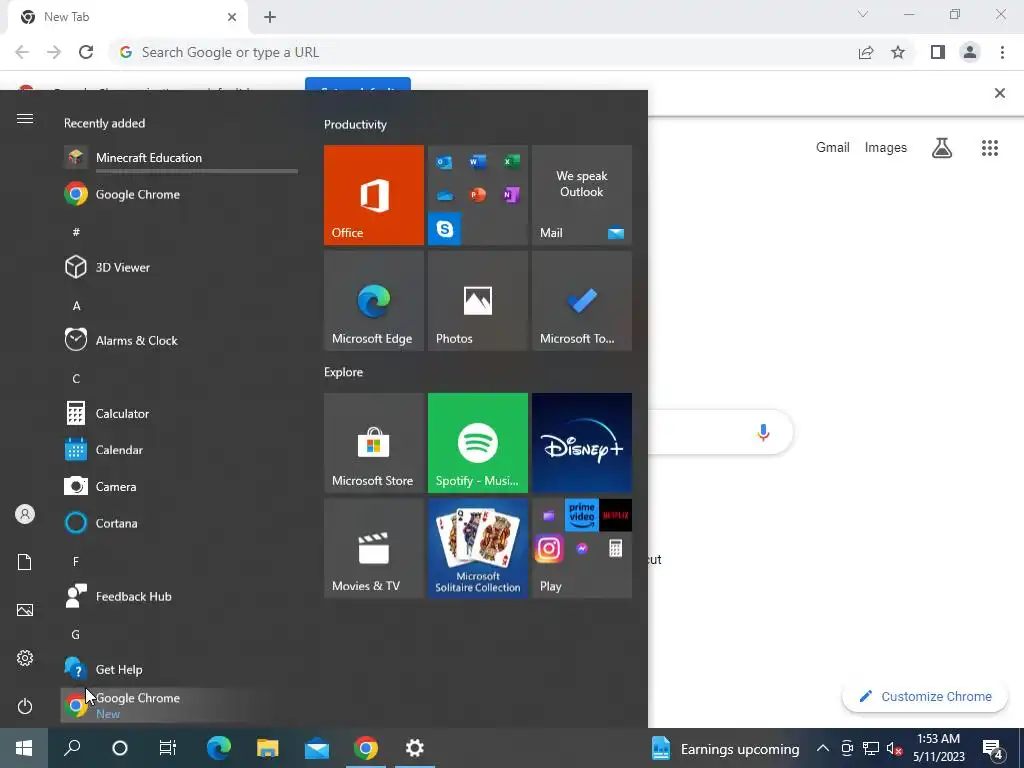Open the Microsoft Store tile
The height and width of the screenshot is (768, 1024).
pyautogui.click(x=374, y=443)
